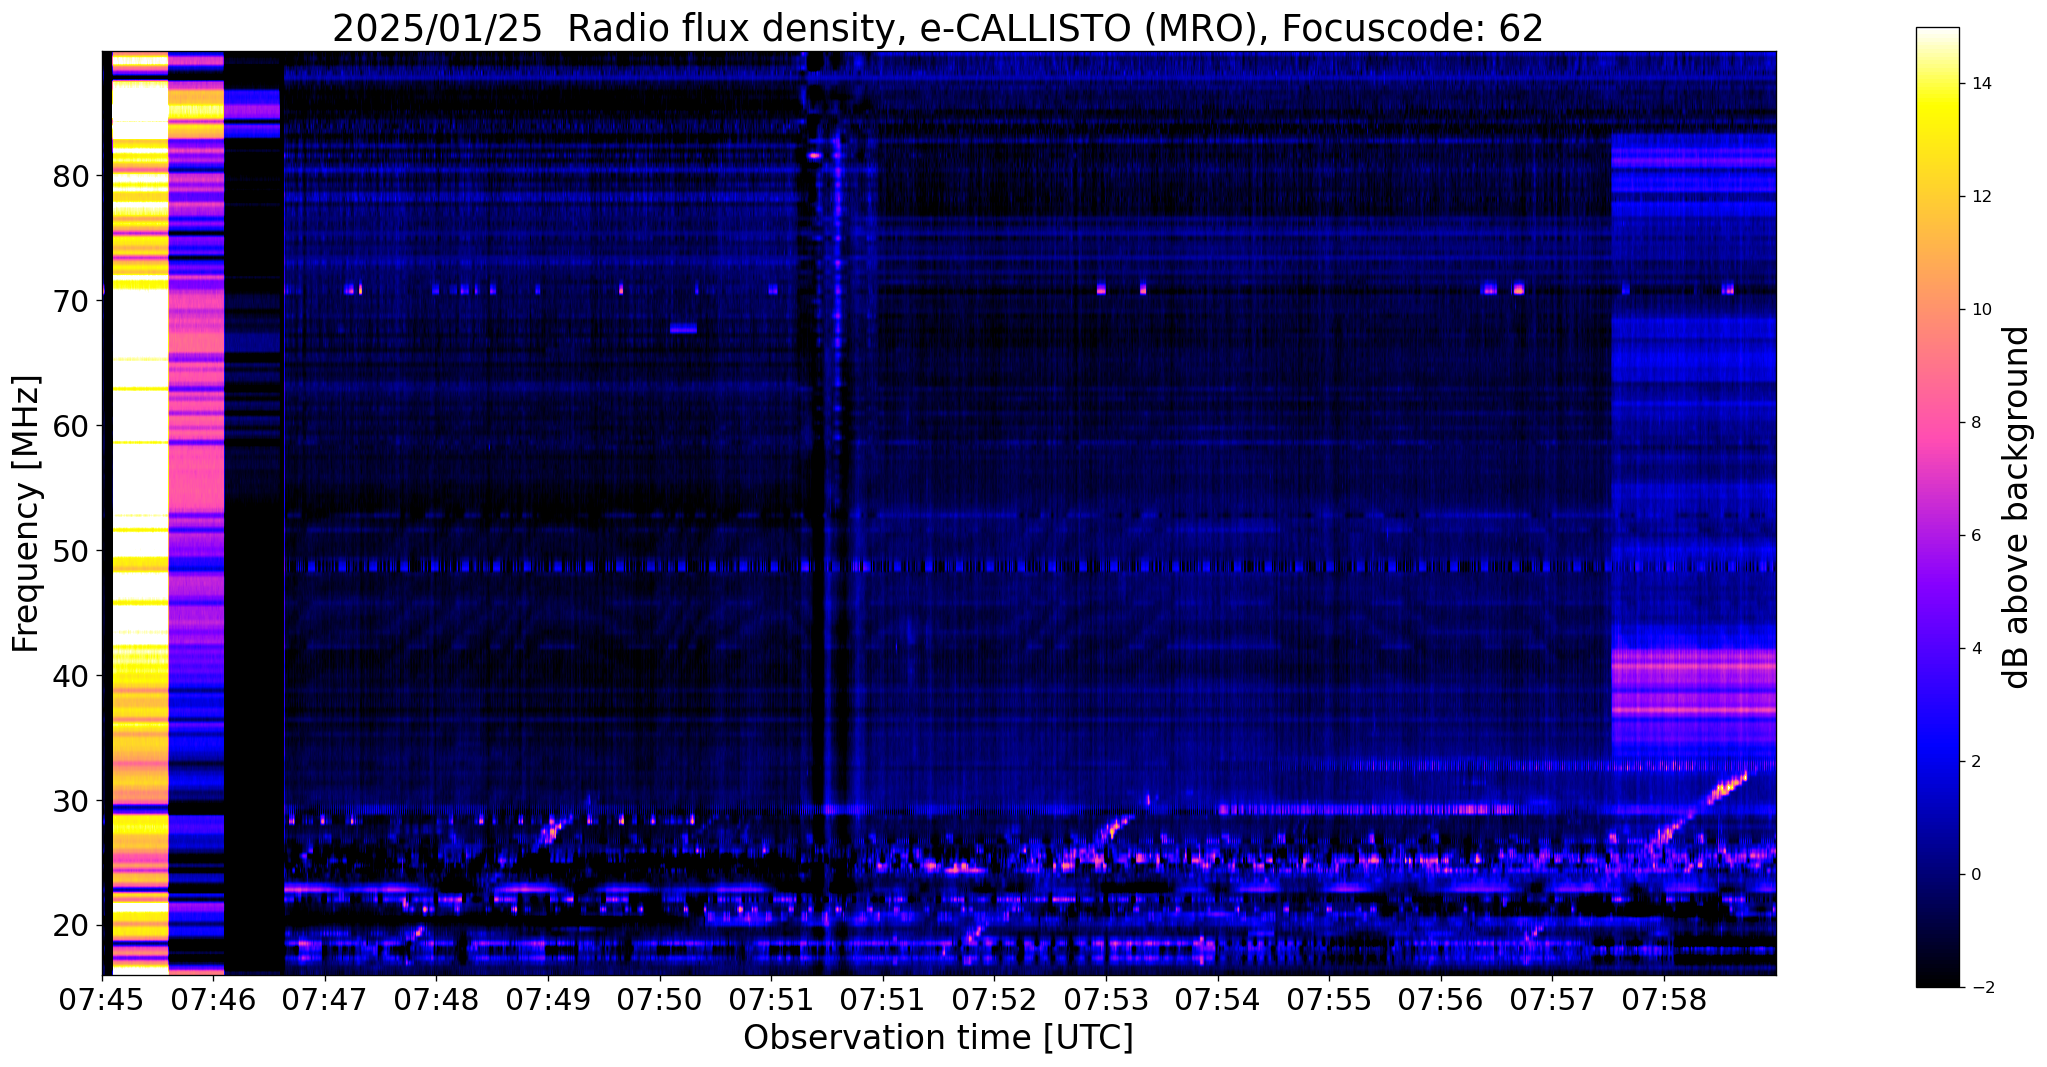Click the colorbar tick label 0
2047x1067 pixels.
tap(1975, 875)
